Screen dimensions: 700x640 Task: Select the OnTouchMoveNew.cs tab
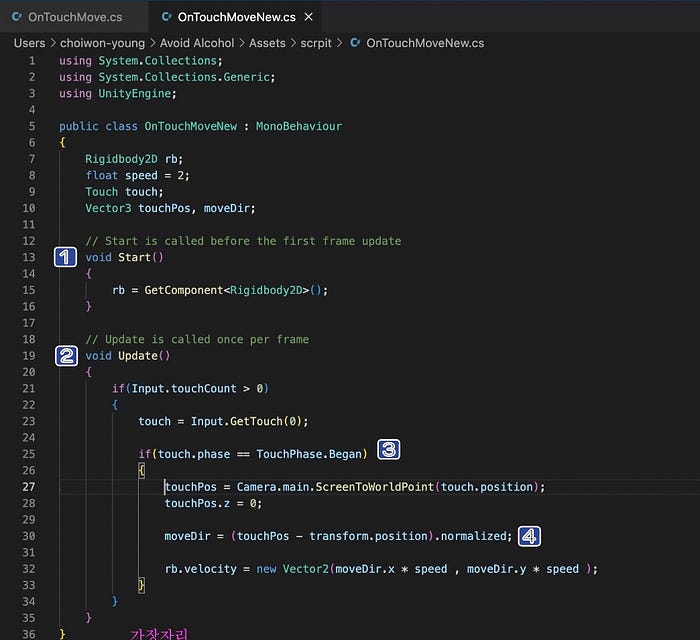coord(236,17)
